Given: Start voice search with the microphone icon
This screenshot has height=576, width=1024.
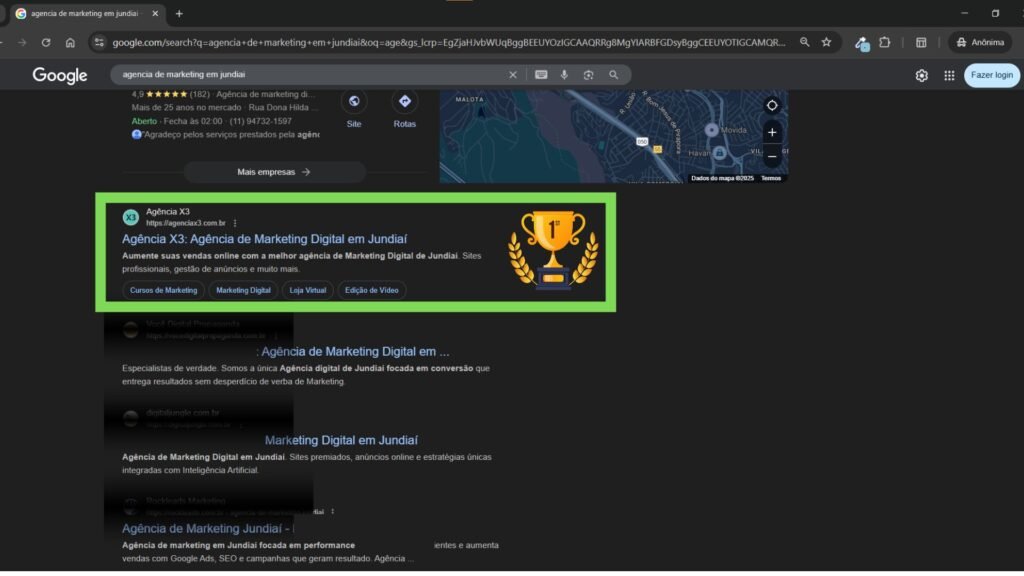Looking at the screenshot, I should pyautogui.click(x=564, y=74).
